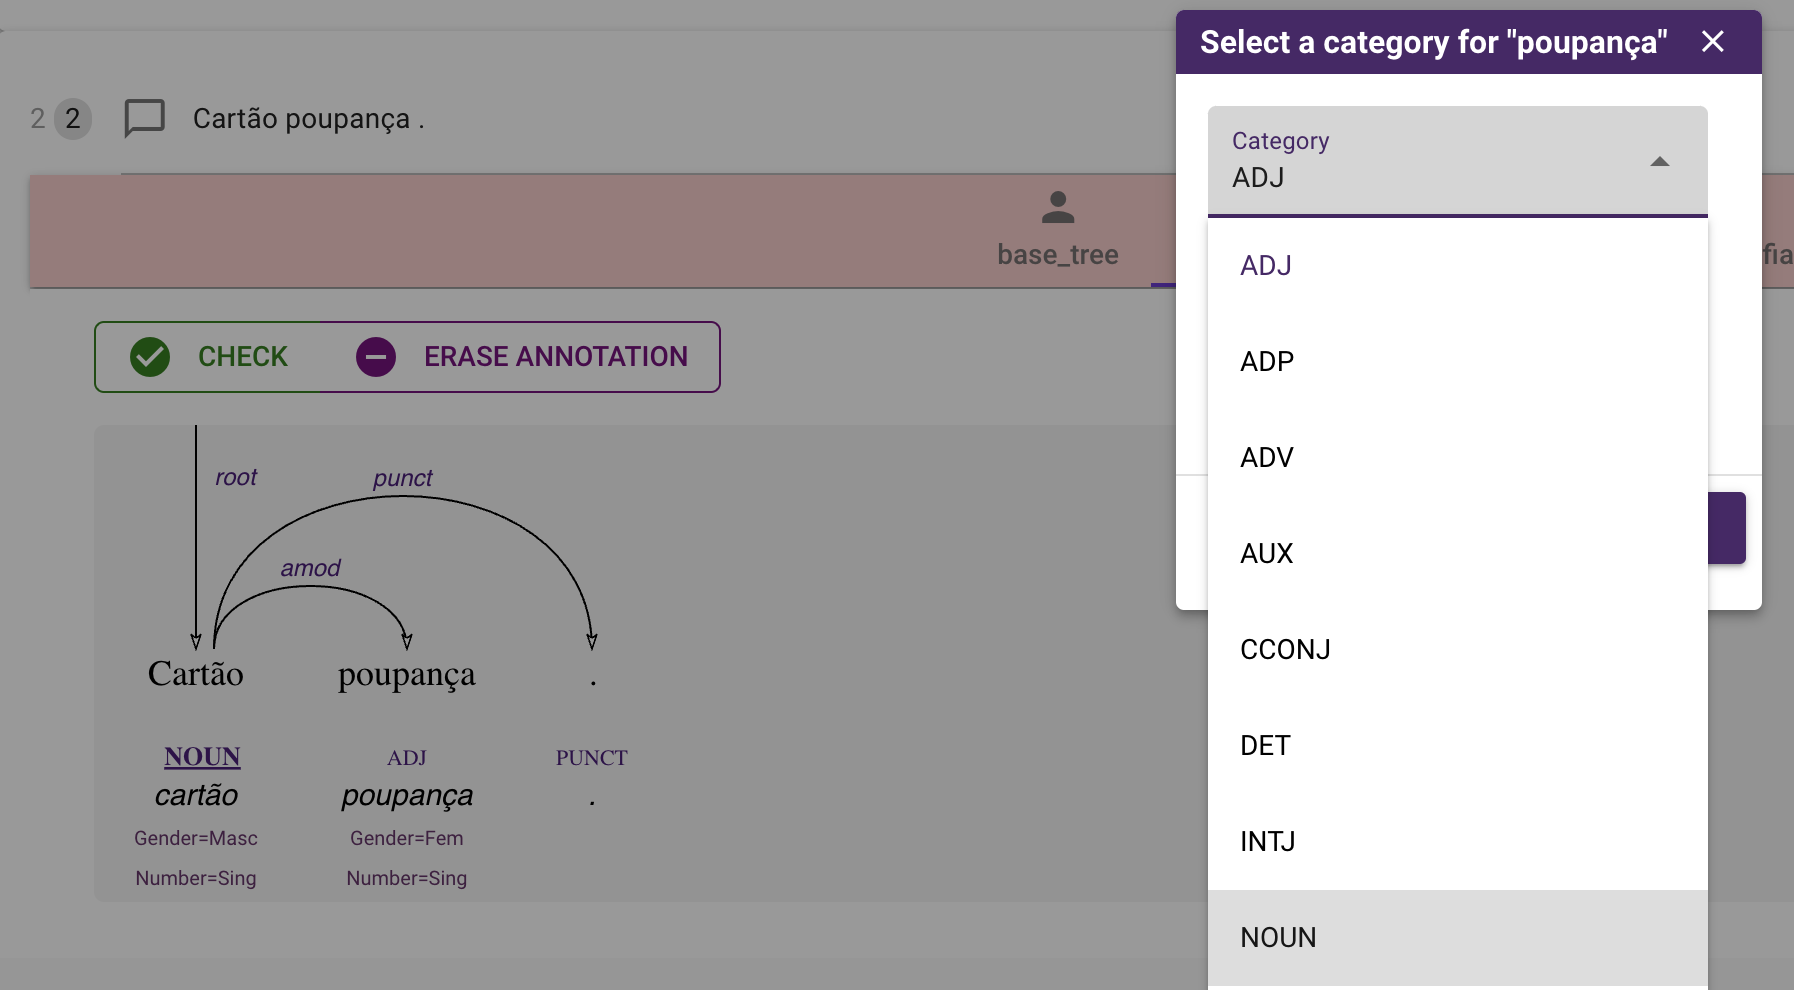Click the purple erase minus icon

(x=376, y=357)
